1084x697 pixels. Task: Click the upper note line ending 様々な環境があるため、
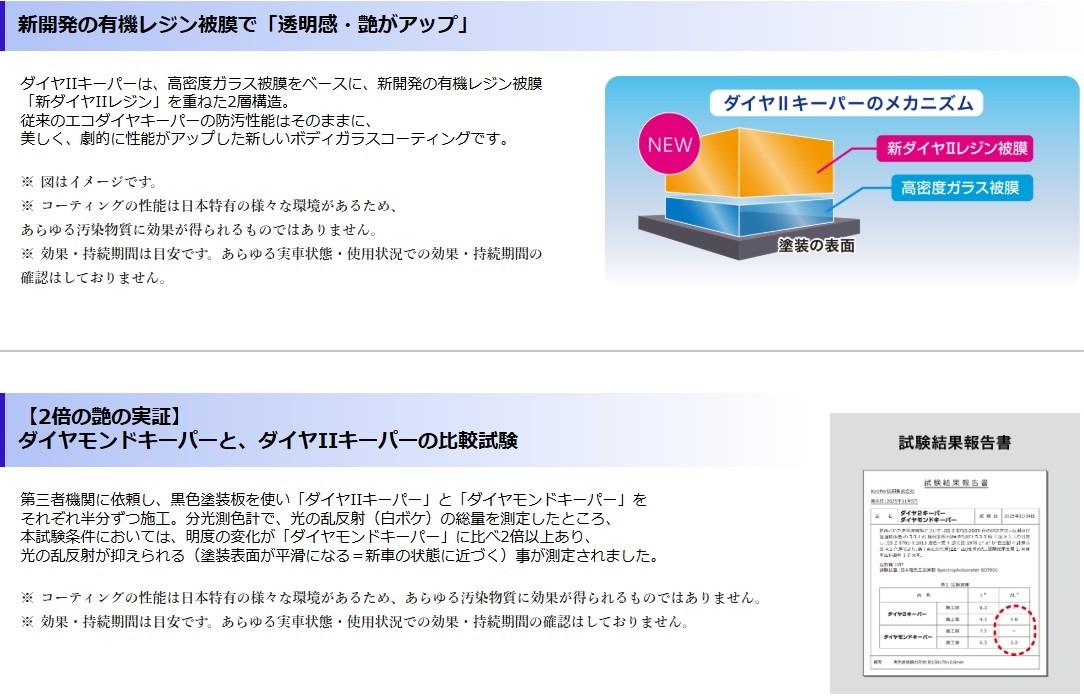click(210, 206)
